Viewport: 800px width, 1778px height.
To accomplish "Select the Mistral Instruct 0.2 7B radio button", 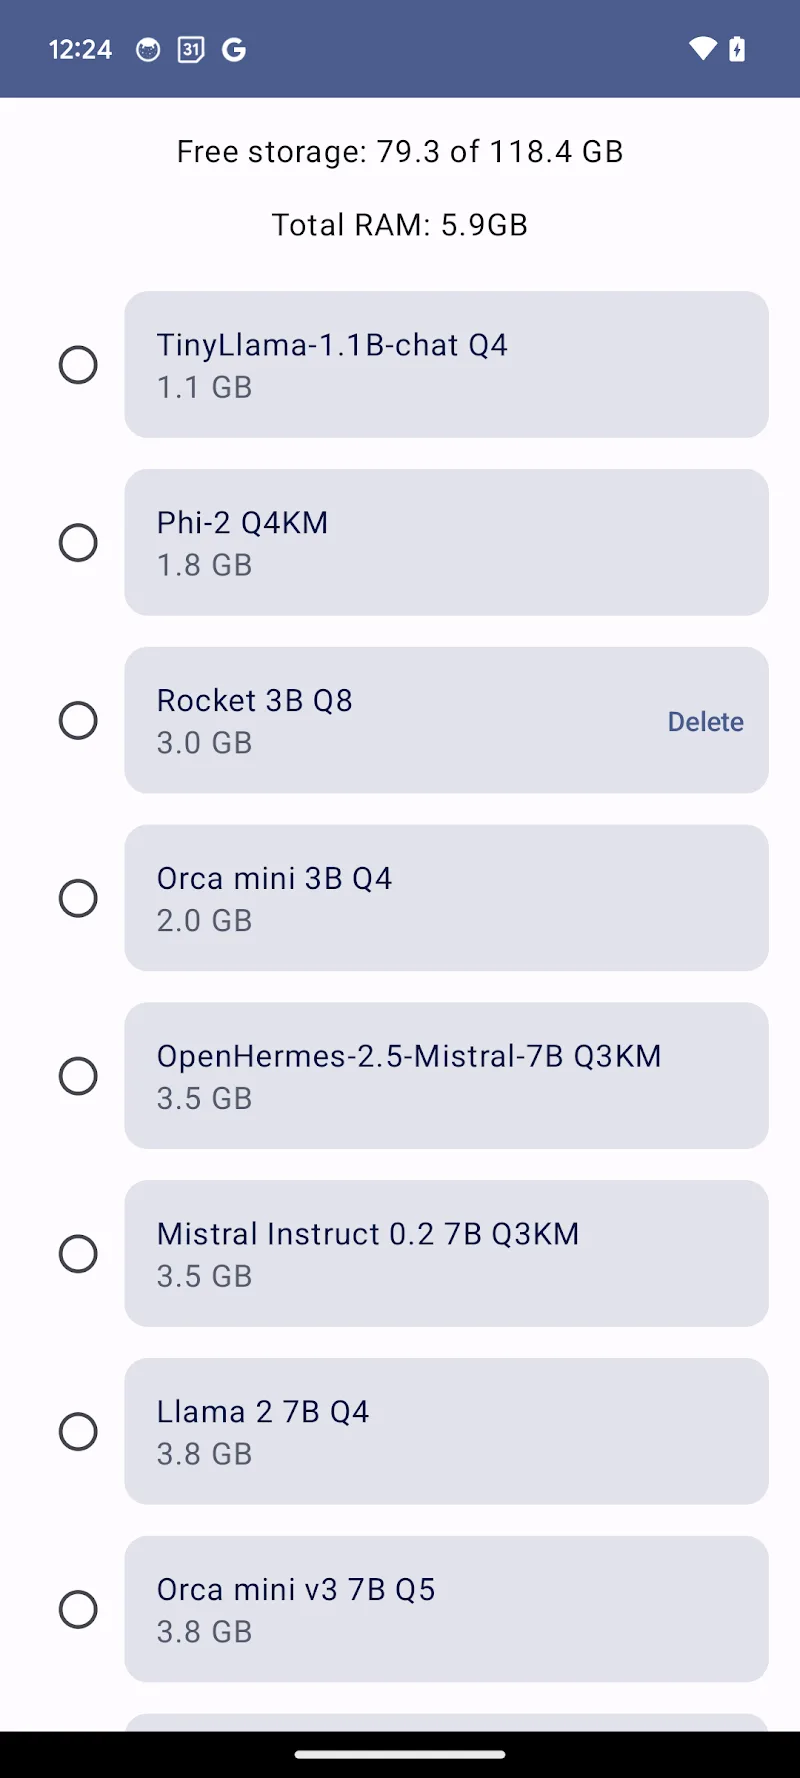I will (78, 1254).
